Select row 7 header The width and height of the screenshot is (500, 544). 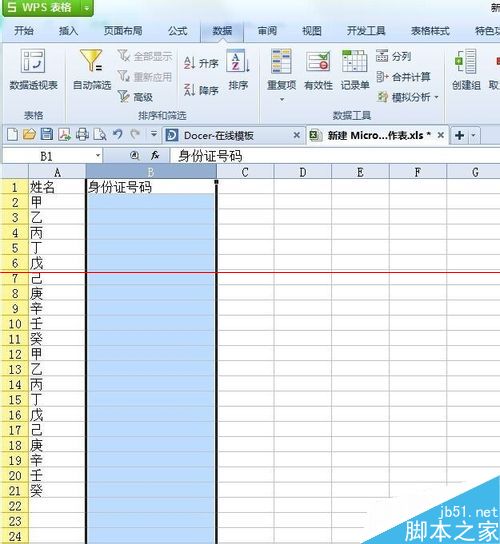(15, 279)
